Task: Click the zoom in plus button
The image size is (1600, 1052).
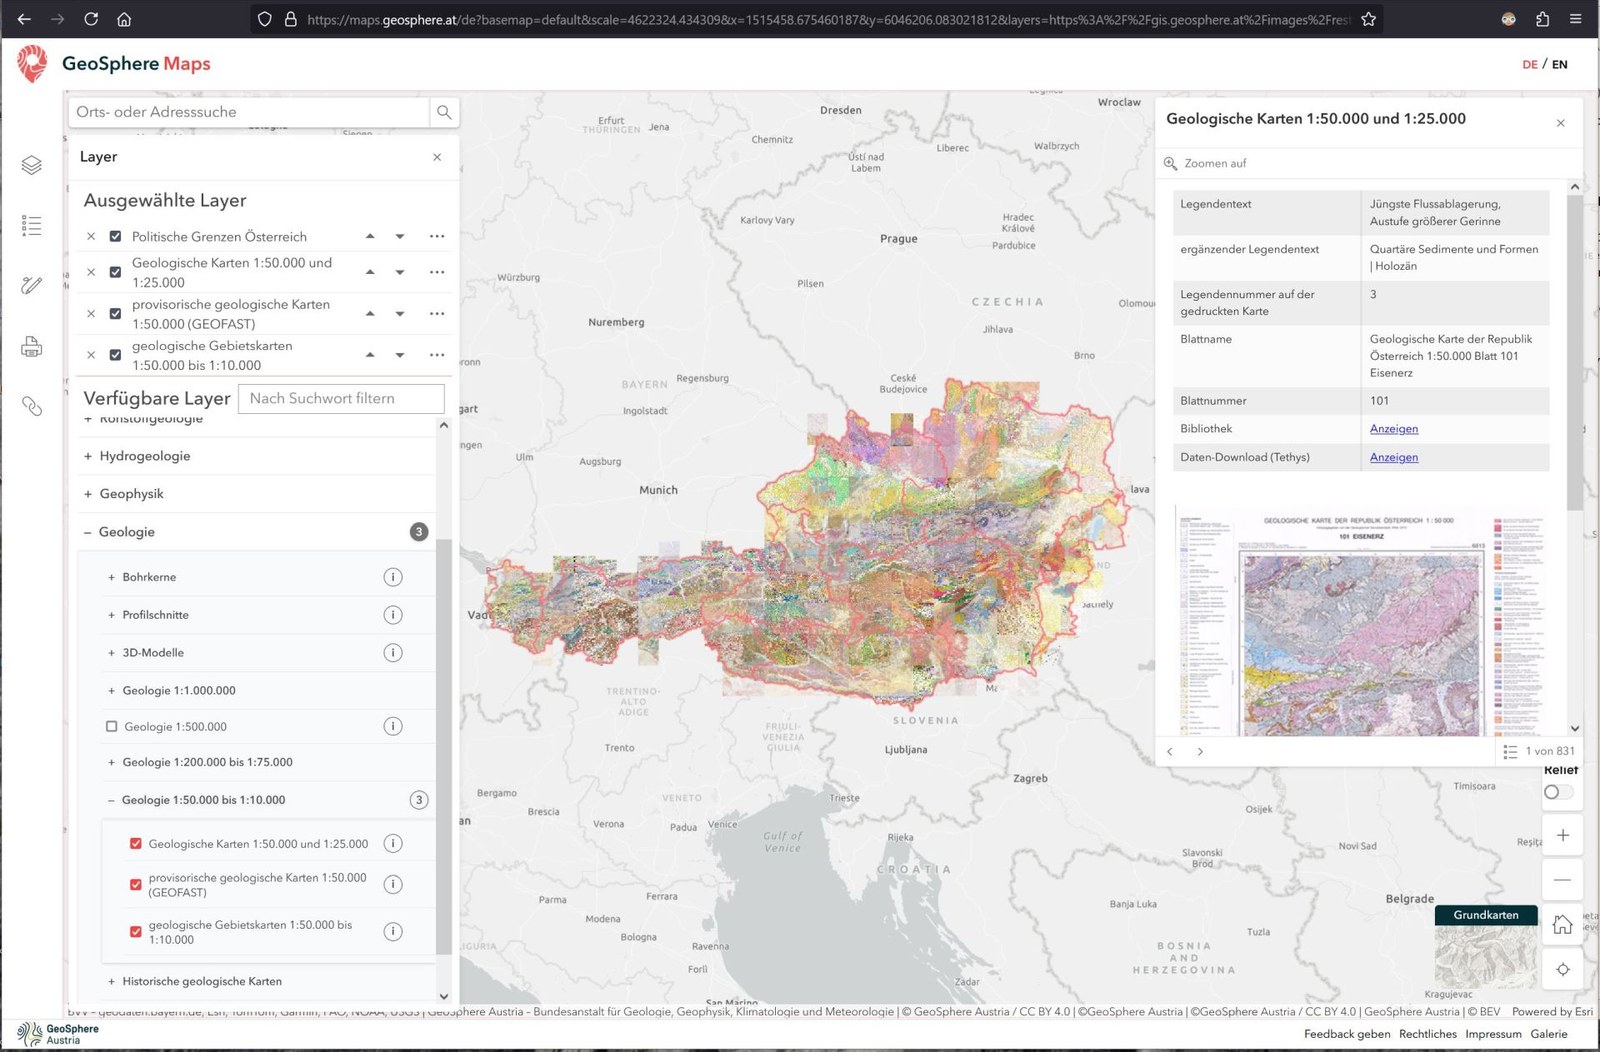Action: click(x=1562, y=834)
